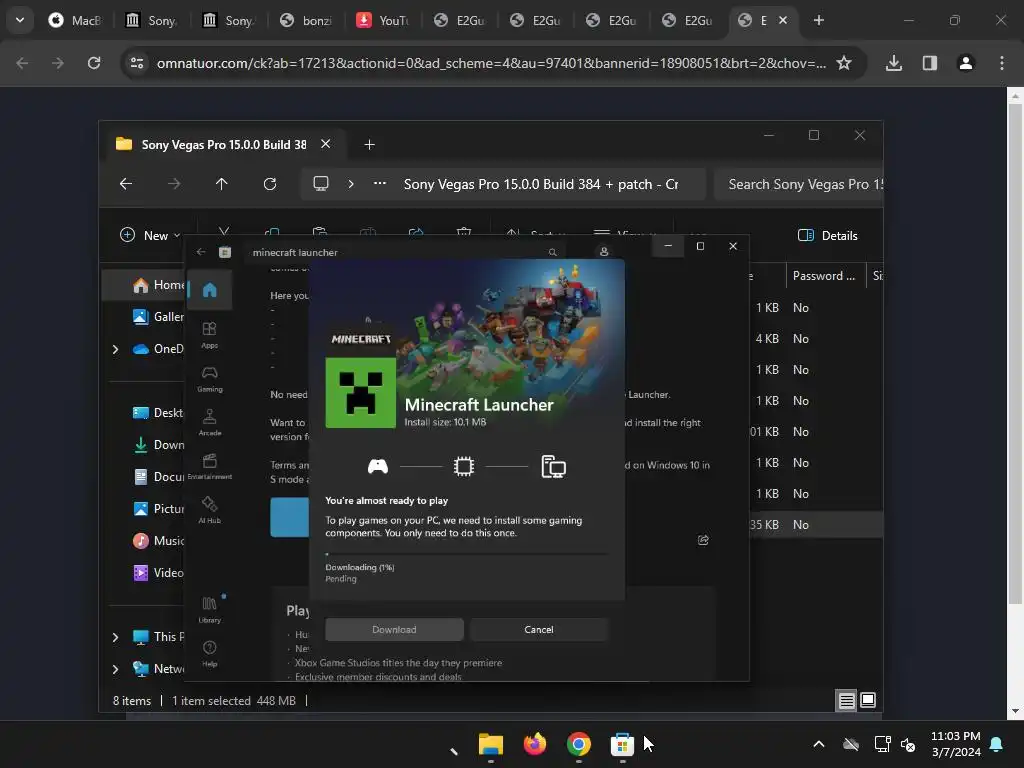Toggle the Details pane in File Explorer
Screen dimensions: 1024x768
(x=827, y=235)
